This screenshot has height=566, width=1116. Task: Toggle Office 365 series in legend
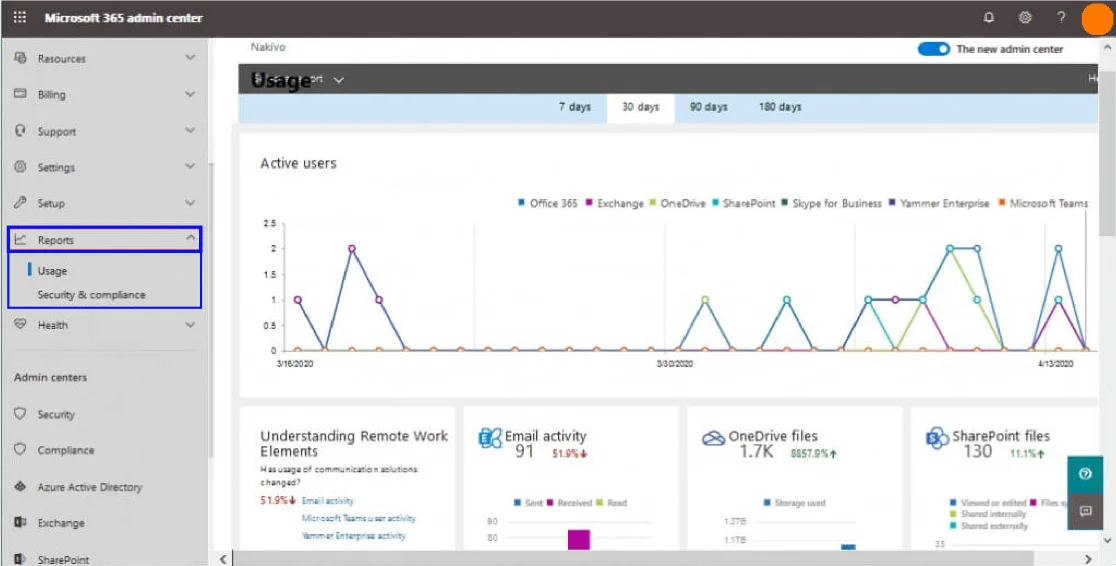click(547, 204)
